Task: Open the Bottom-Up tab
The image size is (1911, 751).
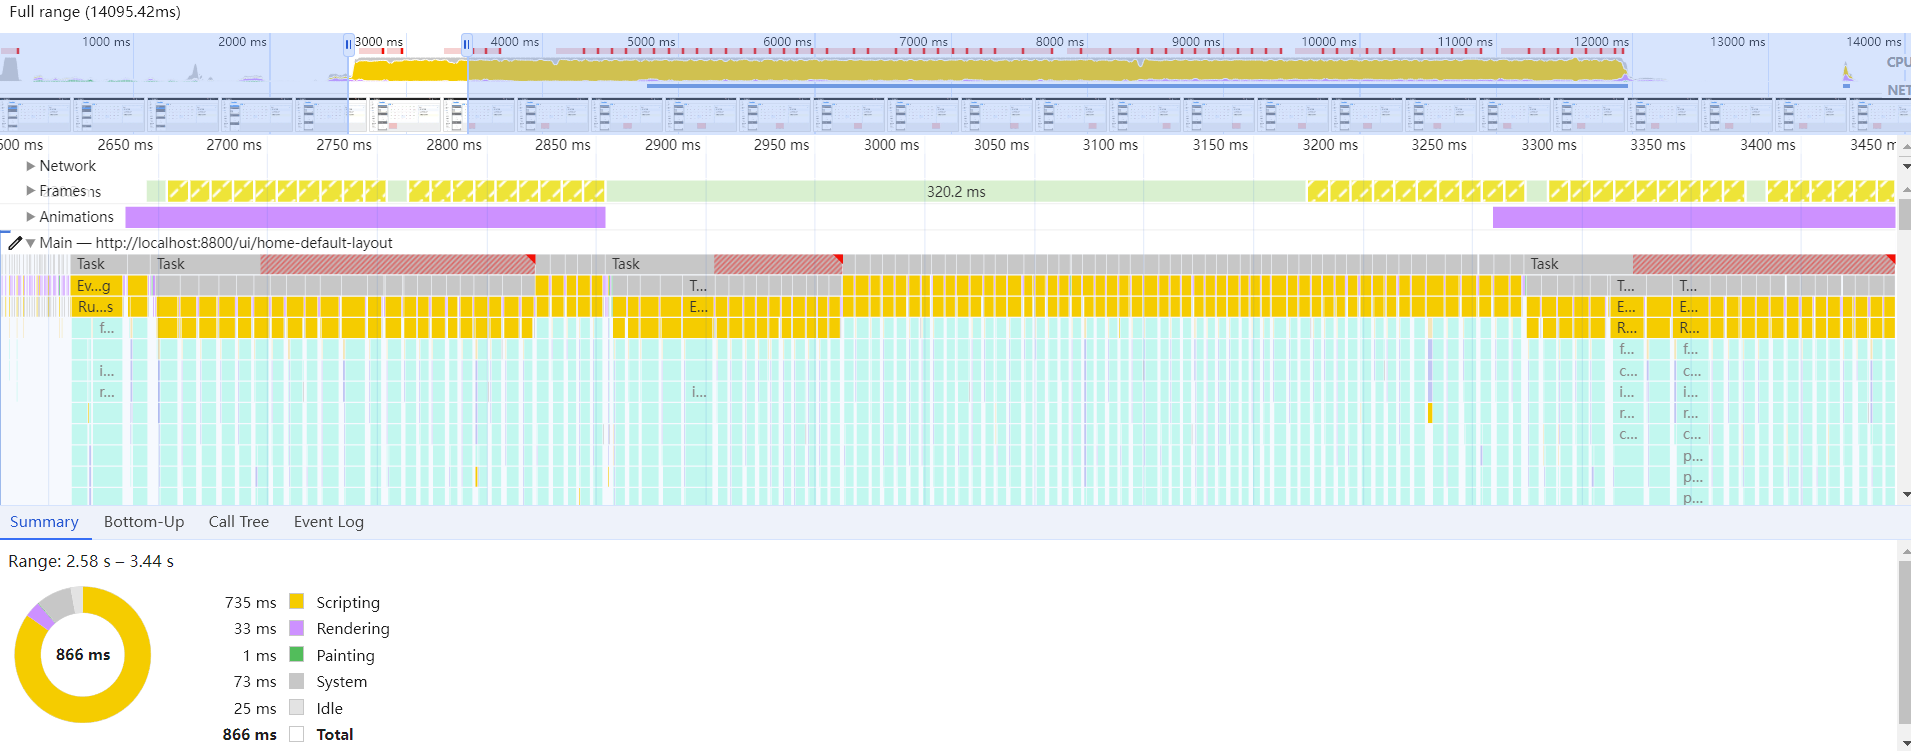Action: click(x=144, y=522)
